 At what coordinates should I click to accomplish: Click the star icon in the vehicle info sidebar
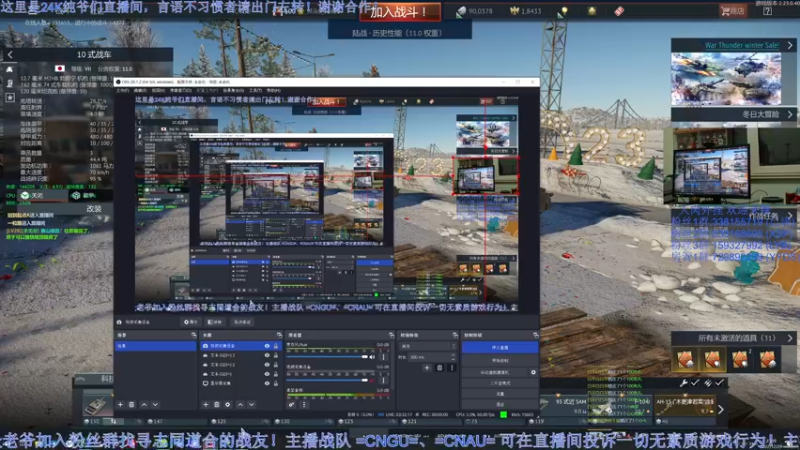pos(10,97)
